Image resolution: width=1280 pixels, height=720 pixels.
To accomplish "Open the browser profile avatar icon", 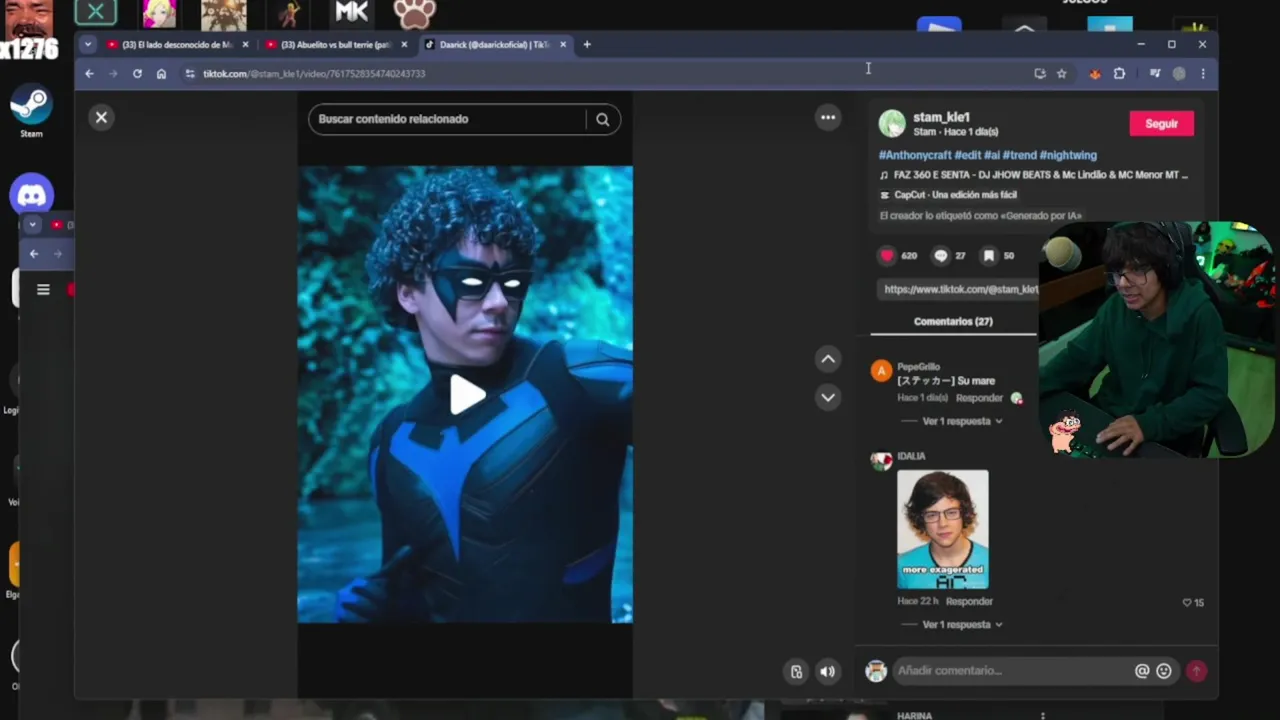I will point(1179,73).
